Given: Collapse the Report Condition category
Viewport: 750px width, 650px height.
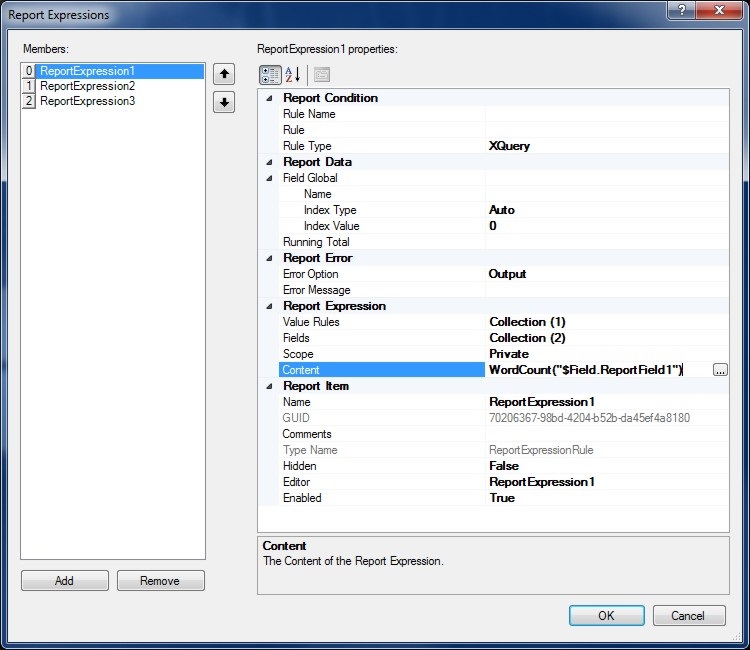Looking at the screenshot, I should coord(268,98).
